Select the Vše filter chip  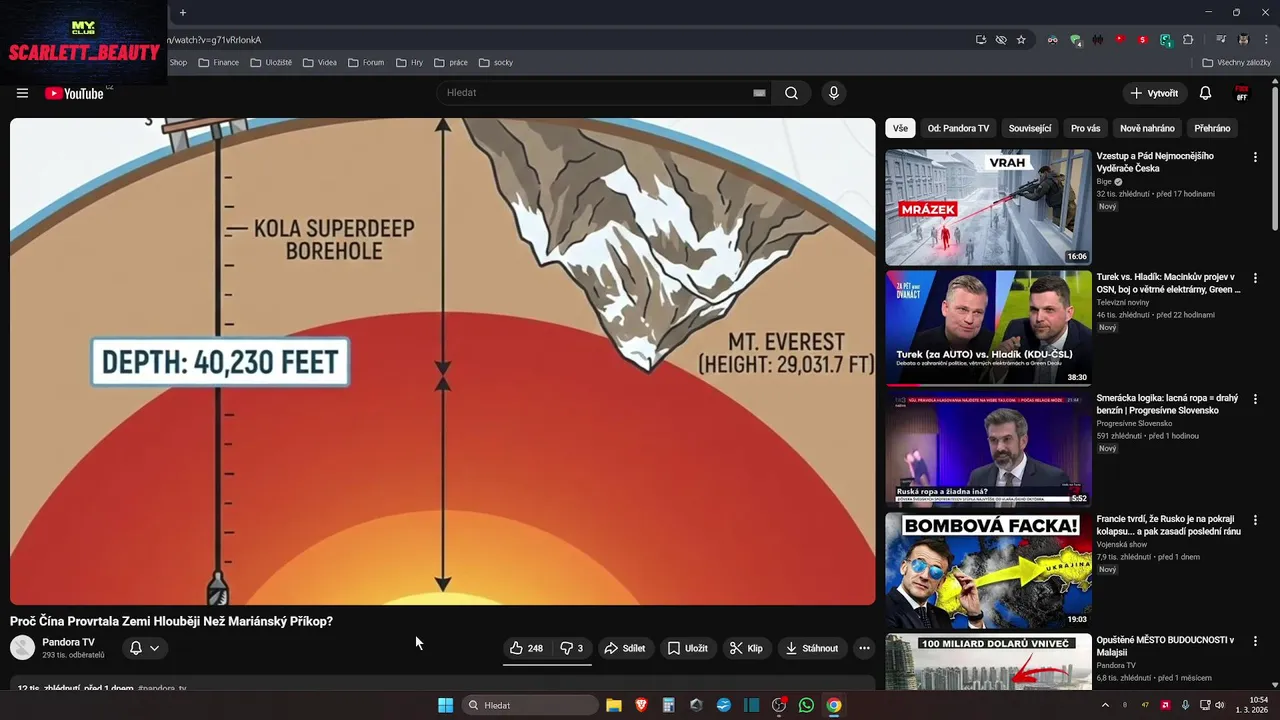point(900,128)
